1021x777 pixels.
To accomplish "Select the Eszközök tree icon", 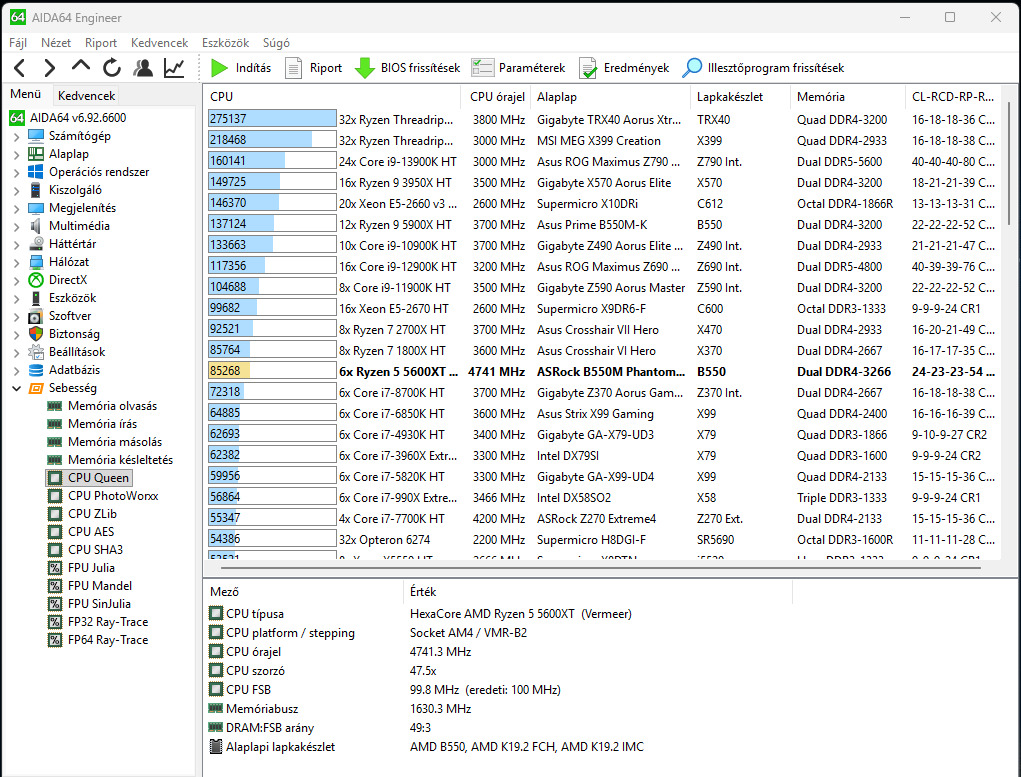I will (36, 298).
